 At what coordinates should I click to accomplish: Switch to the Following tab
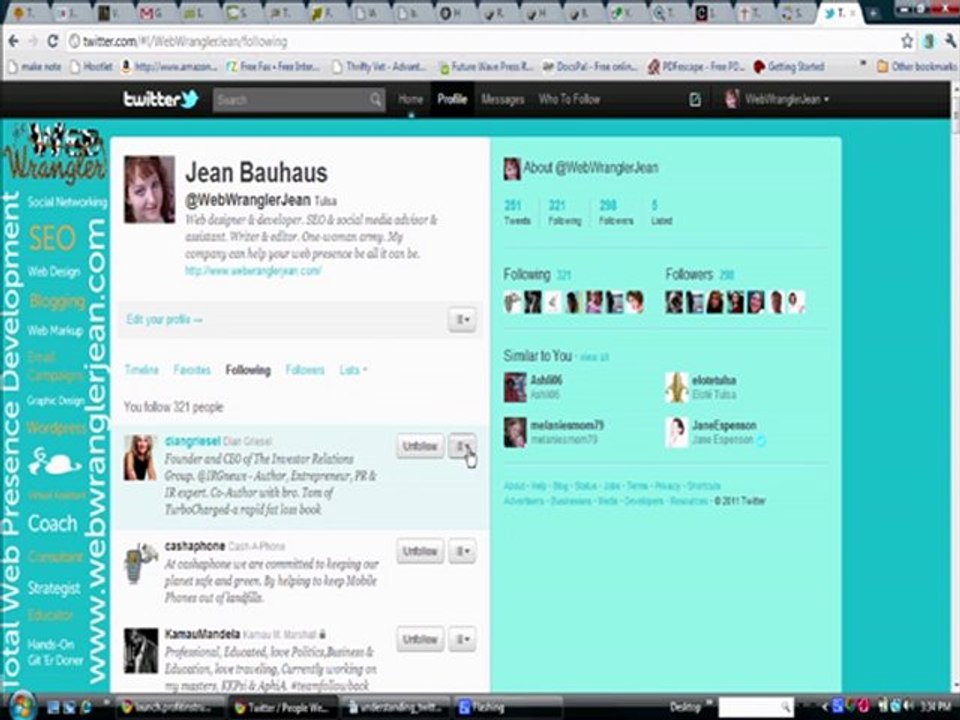(x=248, y=370)
